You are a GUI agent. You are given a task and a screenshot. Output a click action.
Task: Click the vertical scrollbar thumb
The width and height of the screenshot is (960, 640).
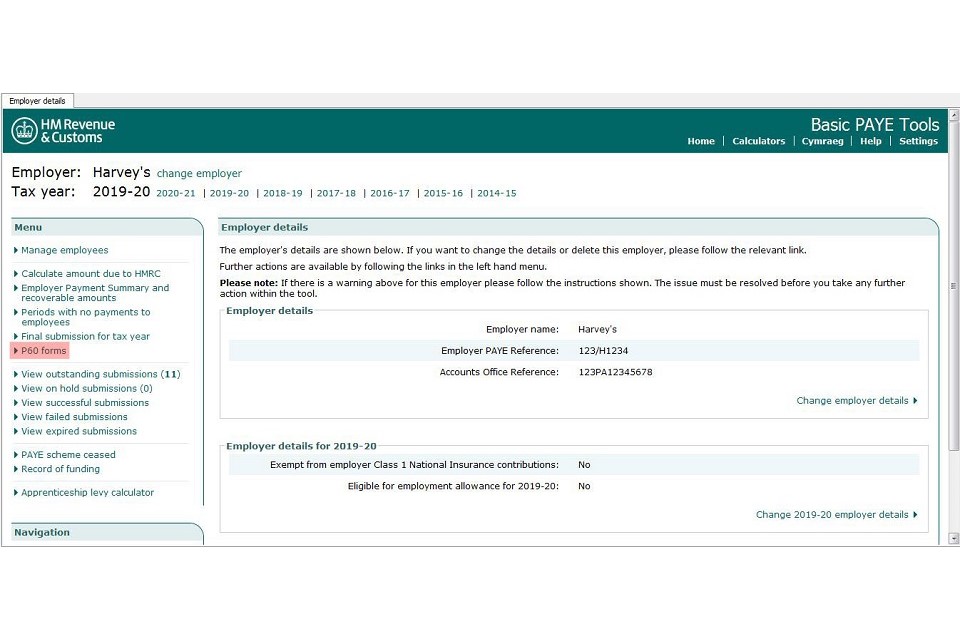tap(954, 285)
